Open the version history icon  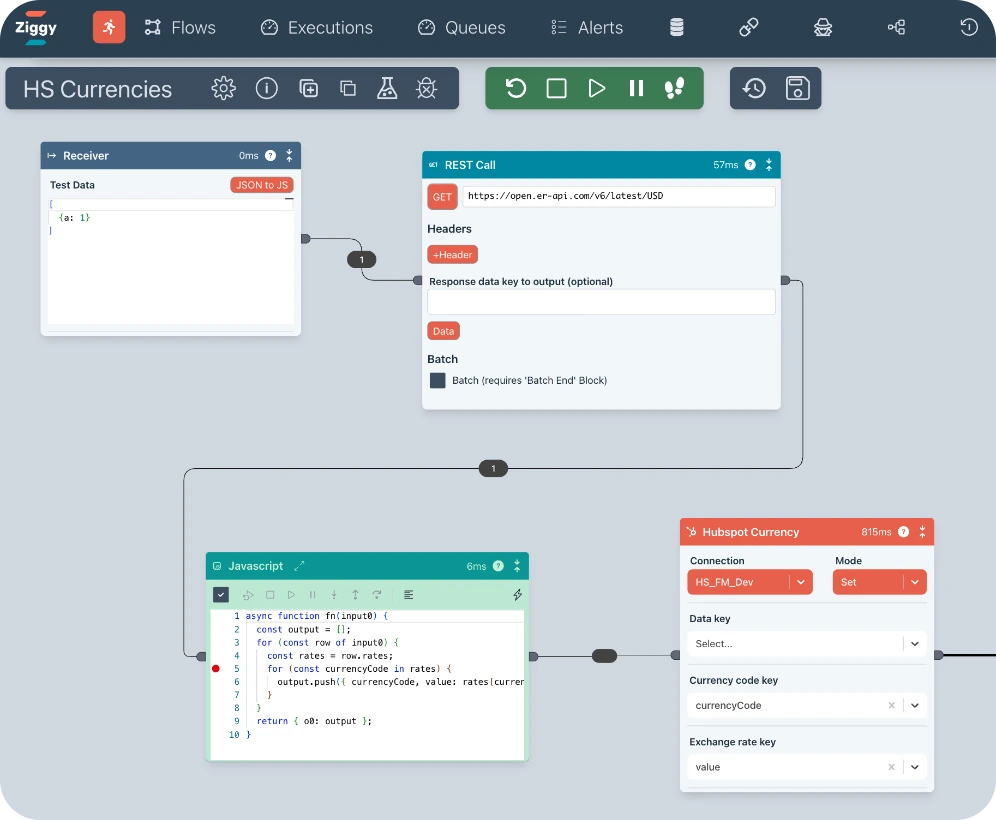coord(754,88)
